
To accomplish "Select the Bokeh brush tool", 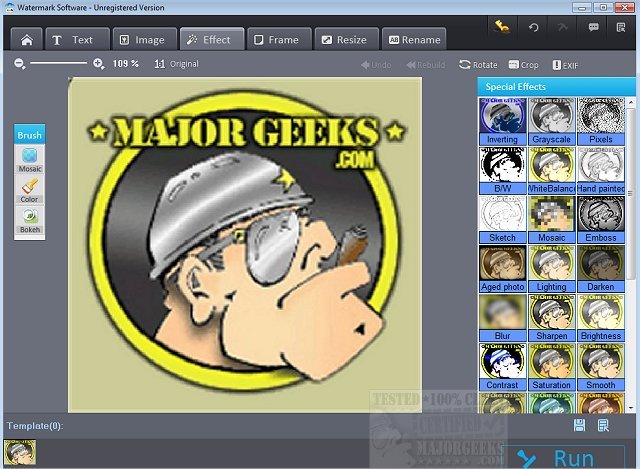I will point(30,221).
